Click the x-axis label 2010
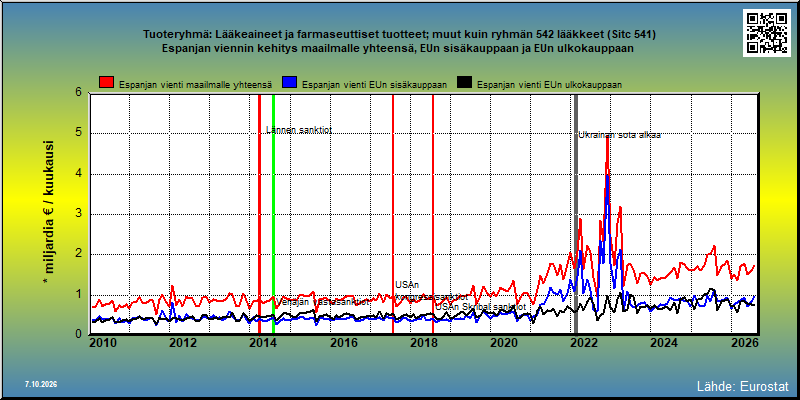 103,343
